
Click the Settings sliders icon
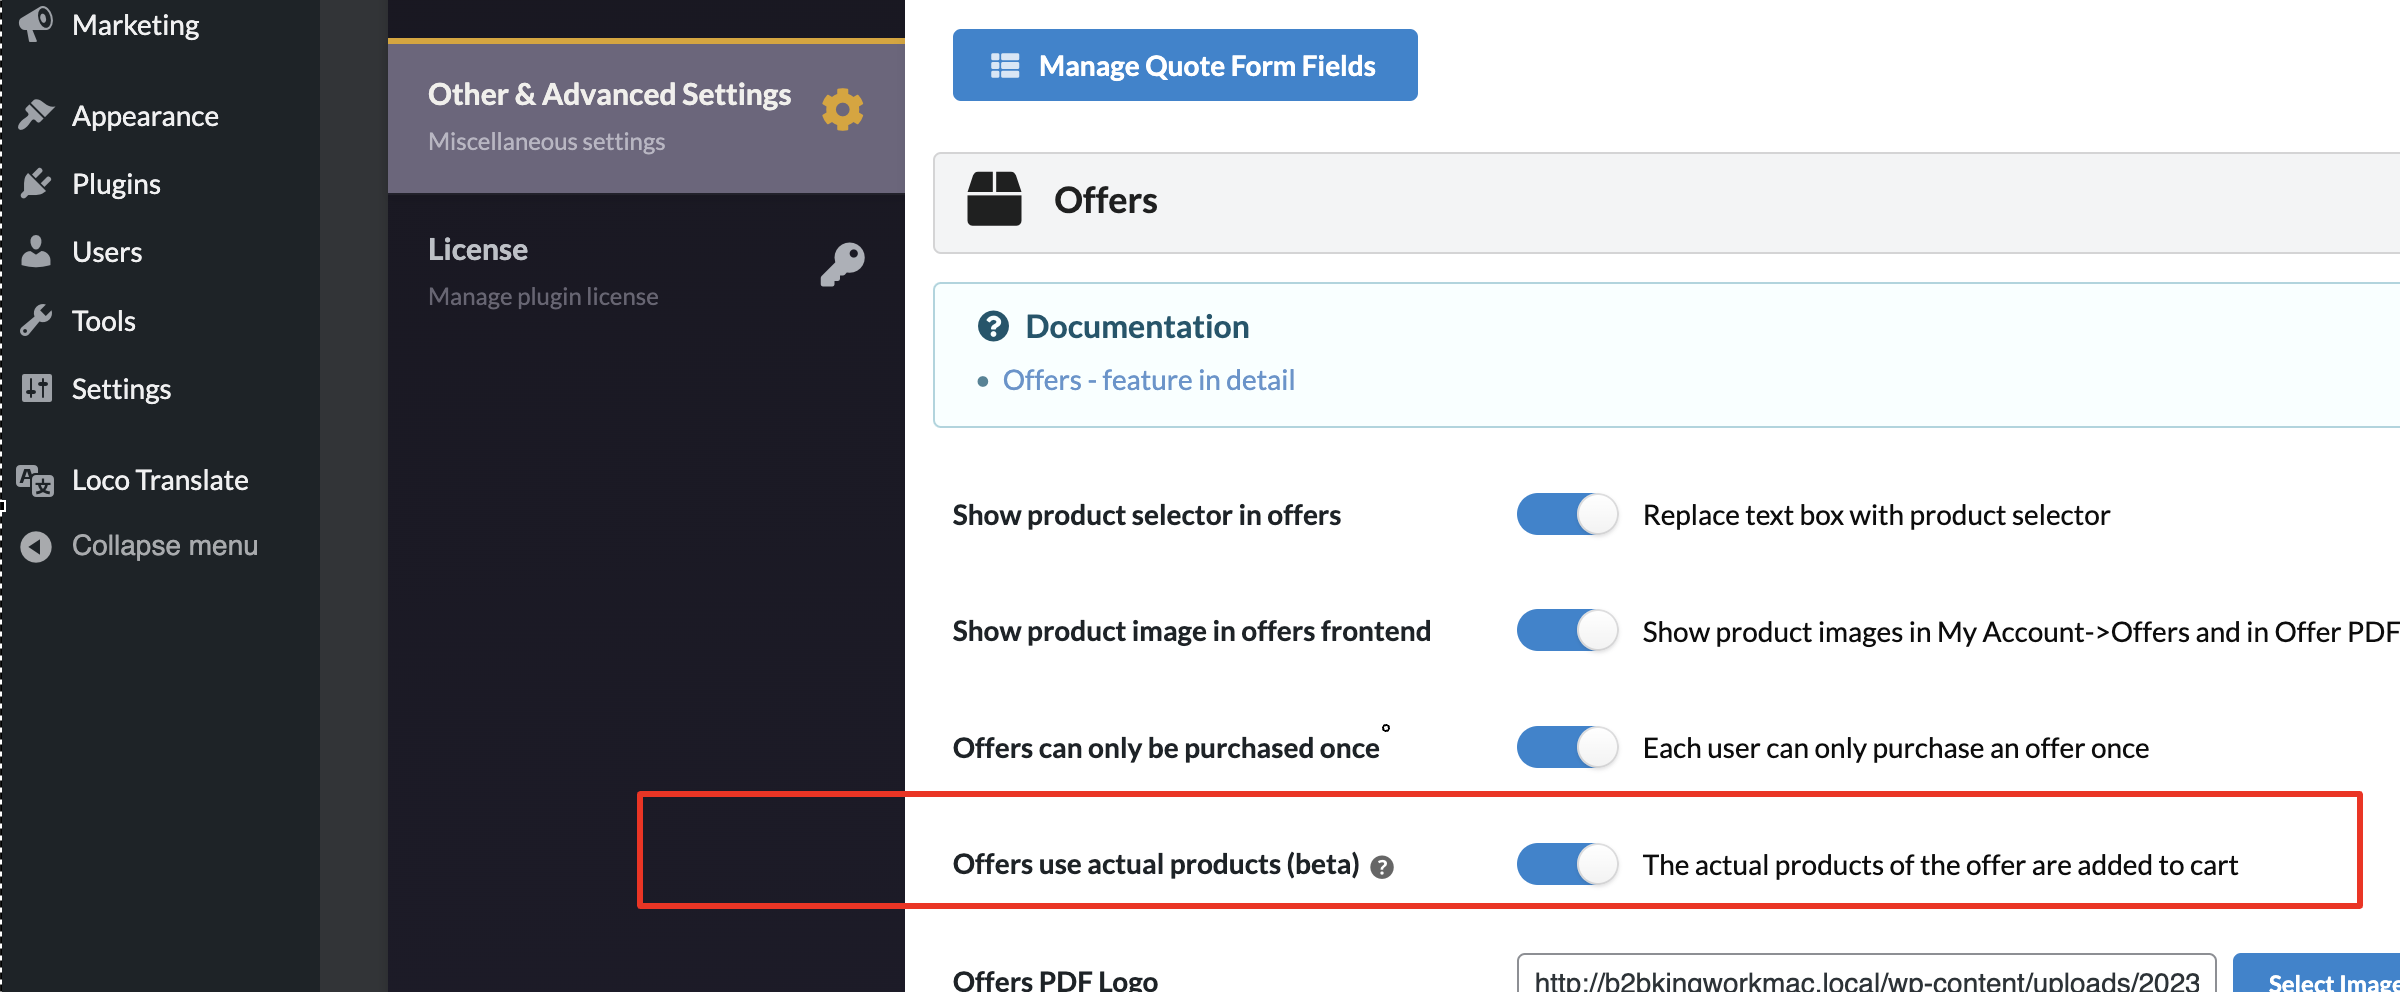tap(36, 388)
